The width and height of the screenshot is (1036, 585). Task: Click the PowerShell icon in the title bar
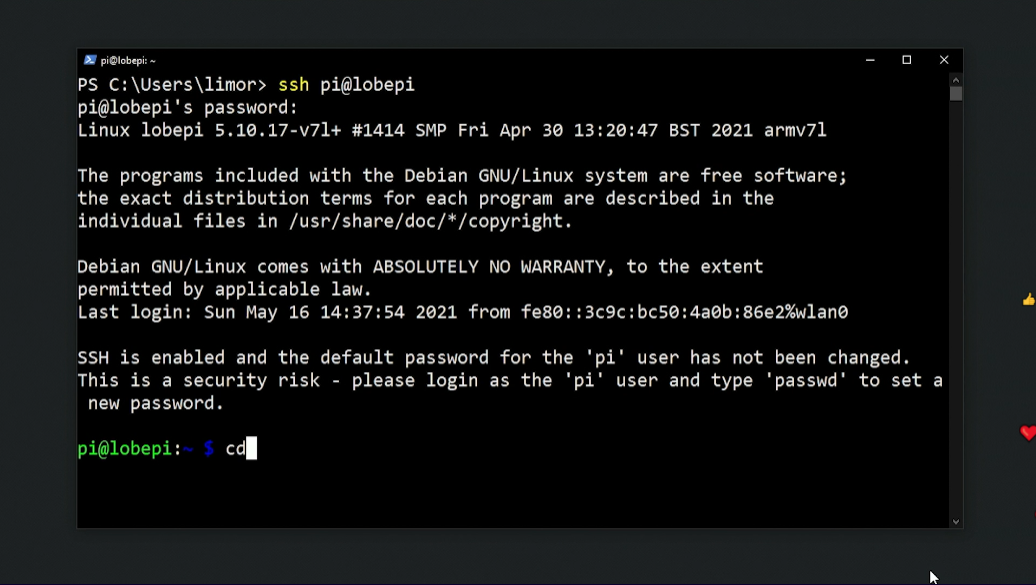click(x=90, y=60)
